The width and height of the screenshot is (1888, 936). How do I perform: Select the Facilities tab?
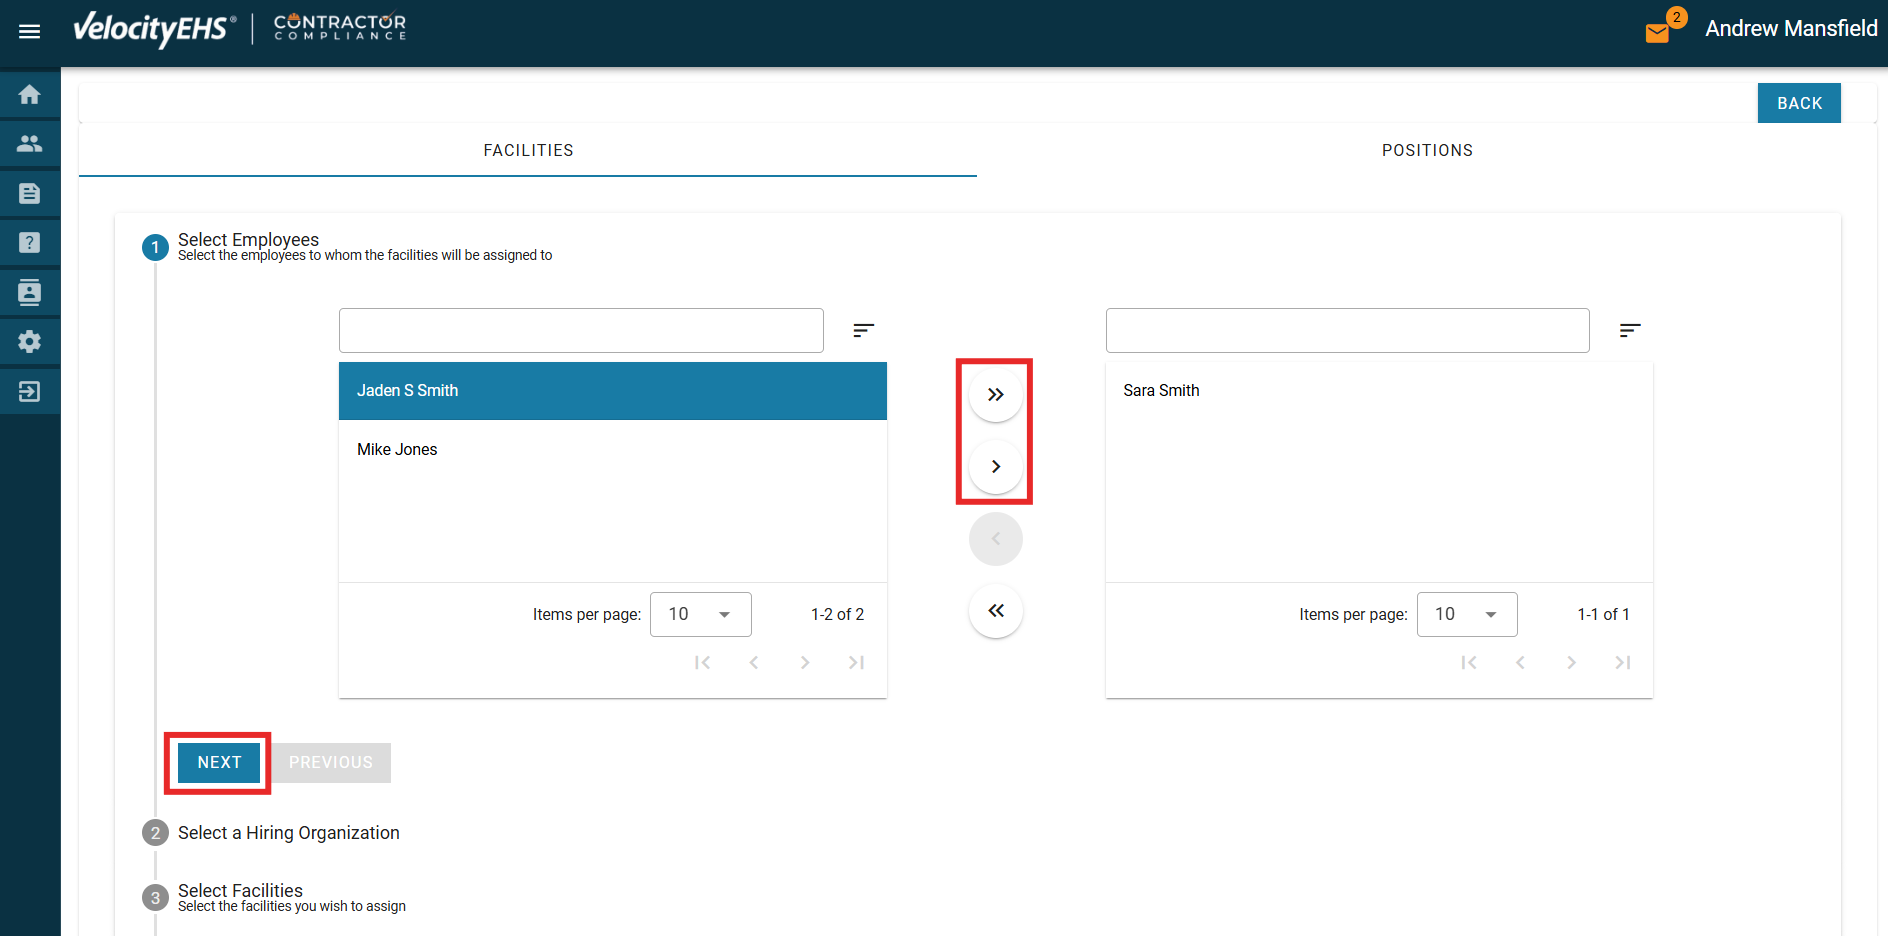(x=528, y=151)
